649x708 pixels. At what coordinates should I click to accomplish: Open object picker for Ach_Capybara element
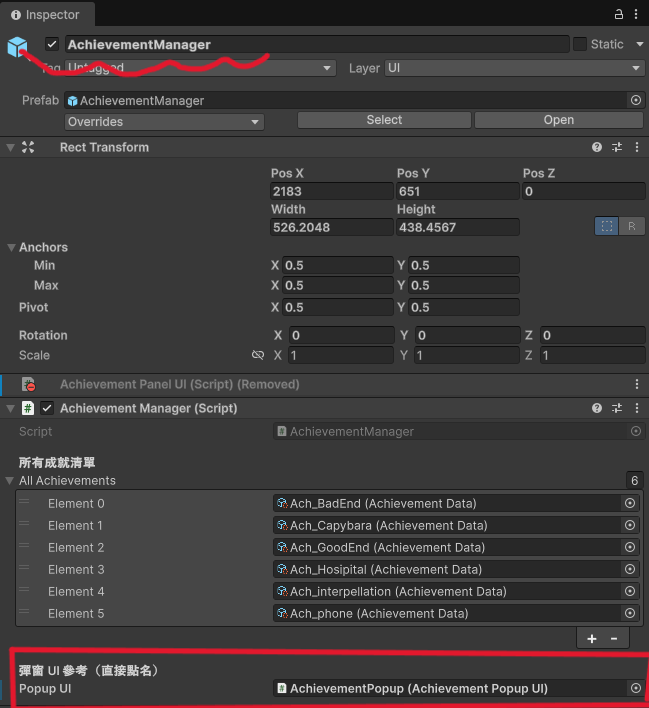(630, 525)
